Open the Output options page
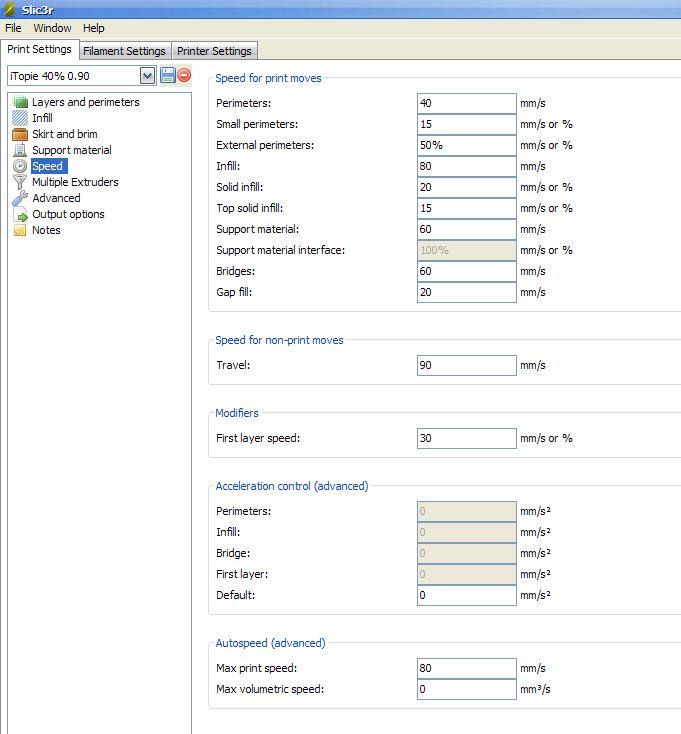The image size is (681, 734). tap(68, 214)
